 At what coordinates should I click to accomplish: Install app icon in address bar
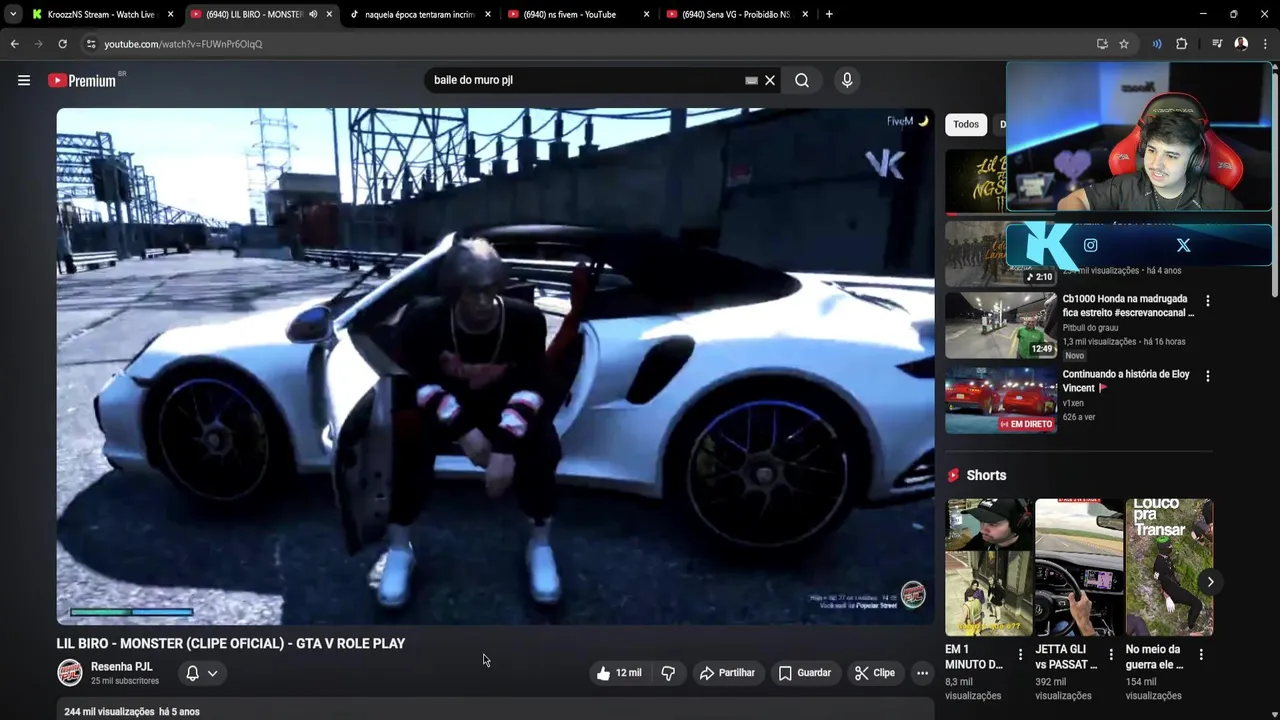pyautogui.click(x=1102, y=44)
